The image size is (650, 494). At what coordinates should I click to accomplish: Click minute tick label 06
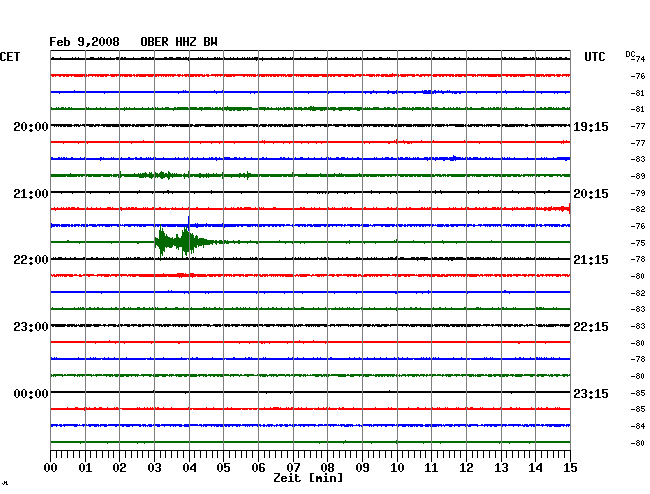[258, 467]
